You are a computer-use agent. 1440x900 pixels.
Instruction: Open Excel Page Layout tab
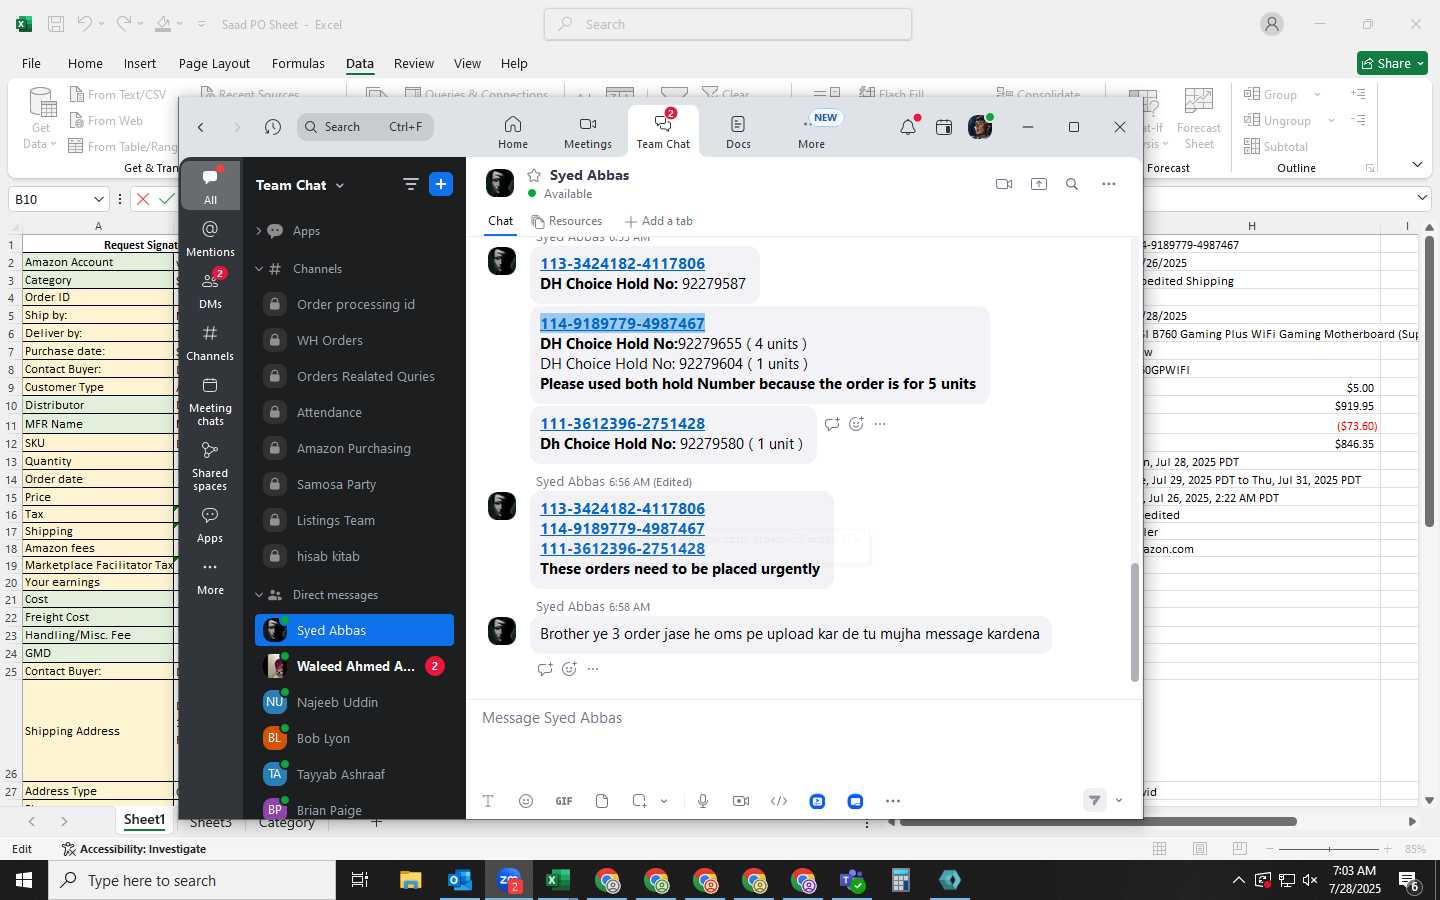(x=214, y=63)
